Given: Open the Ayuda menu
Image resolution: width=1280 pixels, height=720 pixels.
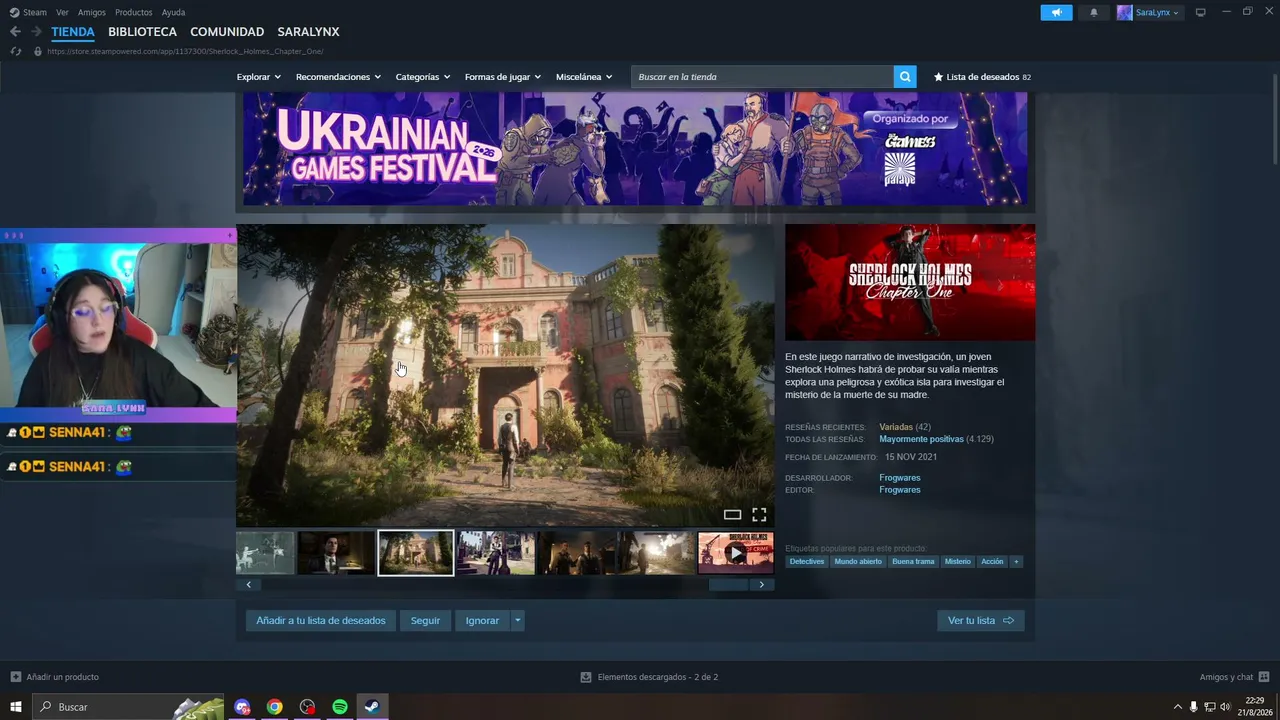Looking at the screenshot, I should pos(173,12).
